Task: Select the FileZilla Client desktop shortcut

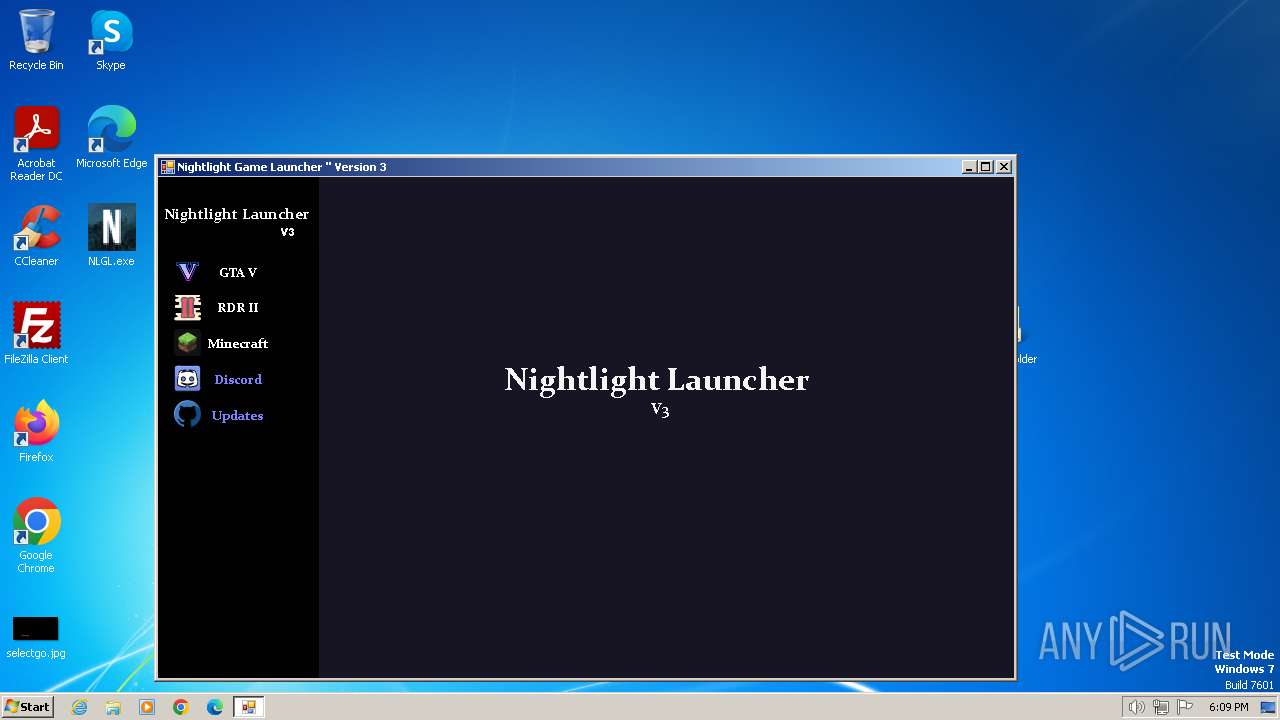Action: click(36, 334)
